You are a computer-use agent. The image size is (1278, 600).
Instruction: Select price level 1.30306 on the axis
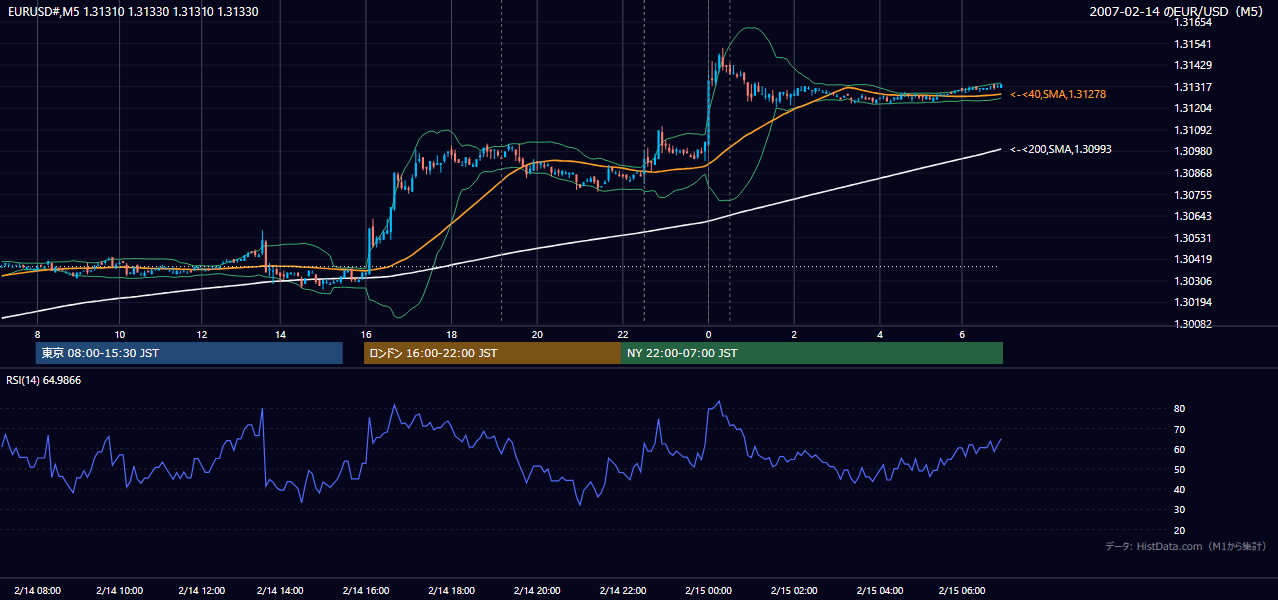[1192, 281]
